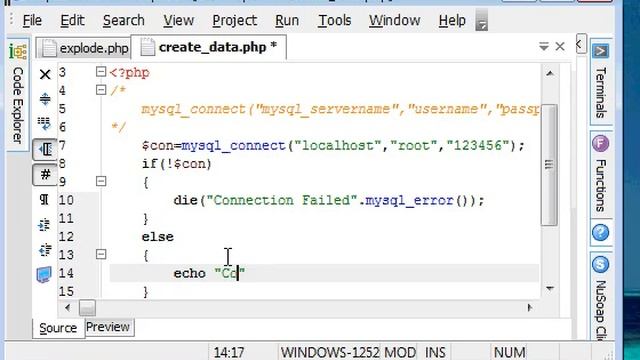Click the vertical scrollbar thumb
The width and height of the screenshot is (640, 360).
tap(549, 165)
